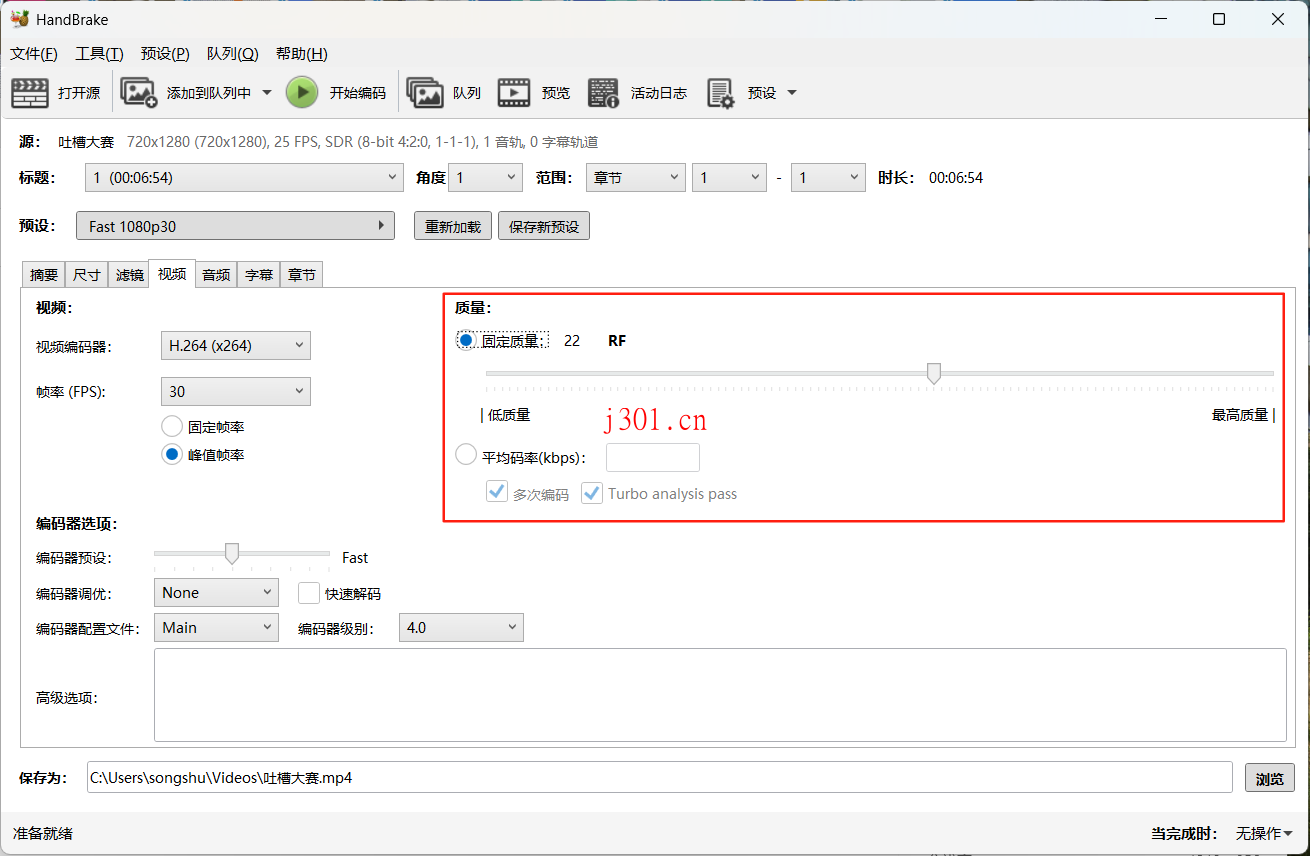Image resolution: width=1310 pixels, height=856 pixels.
Task: Select constant frame rate (固定帧率) radio
Action: 172,427
